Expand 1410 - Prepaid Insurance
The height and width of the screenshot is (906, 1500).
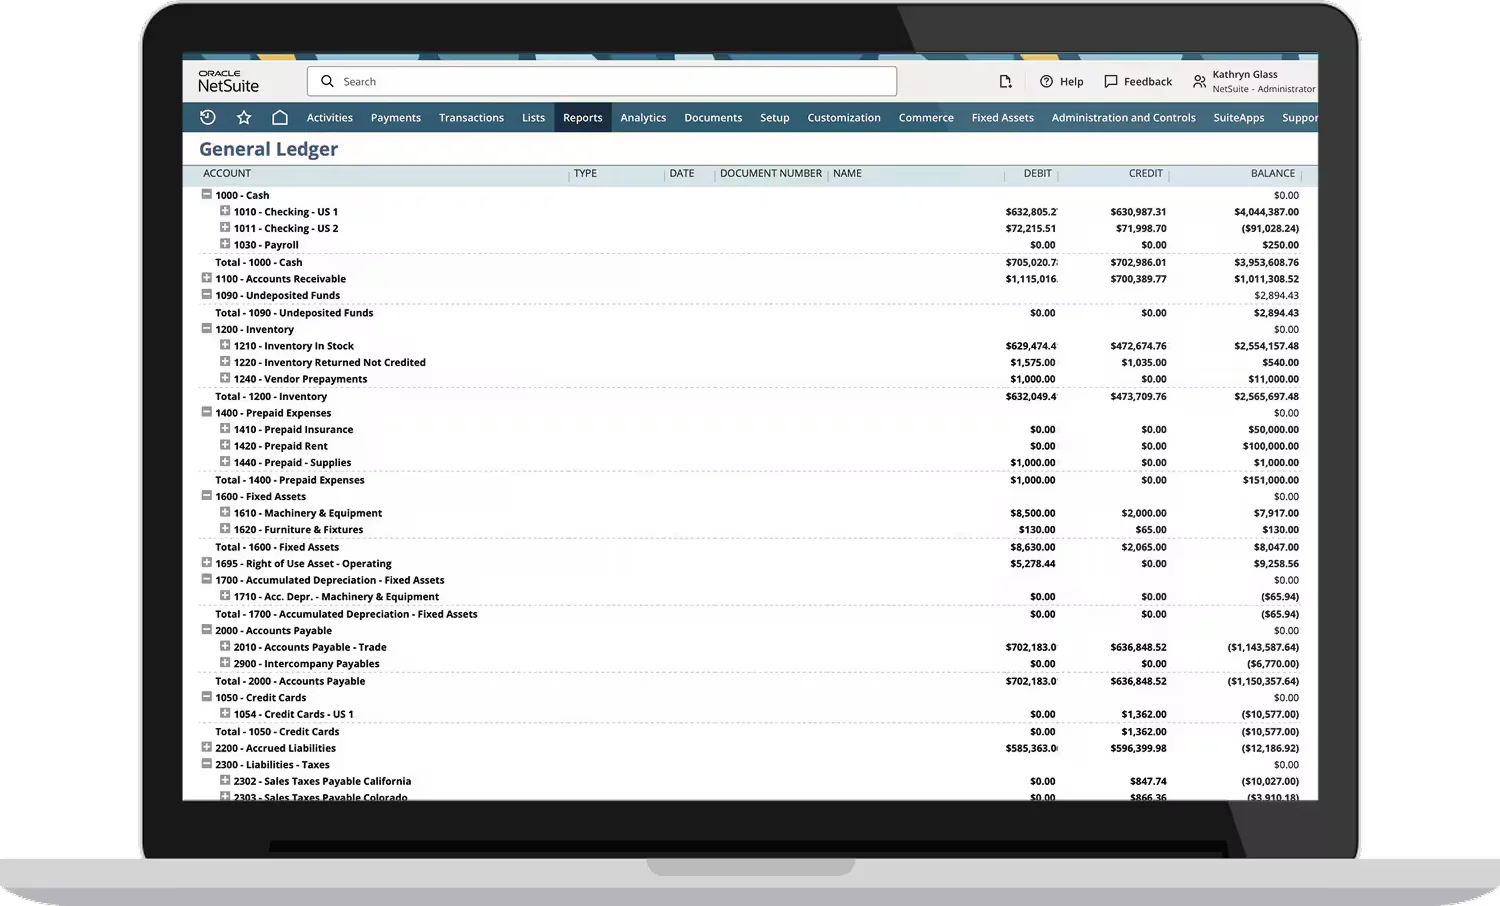tap(225, 428)
